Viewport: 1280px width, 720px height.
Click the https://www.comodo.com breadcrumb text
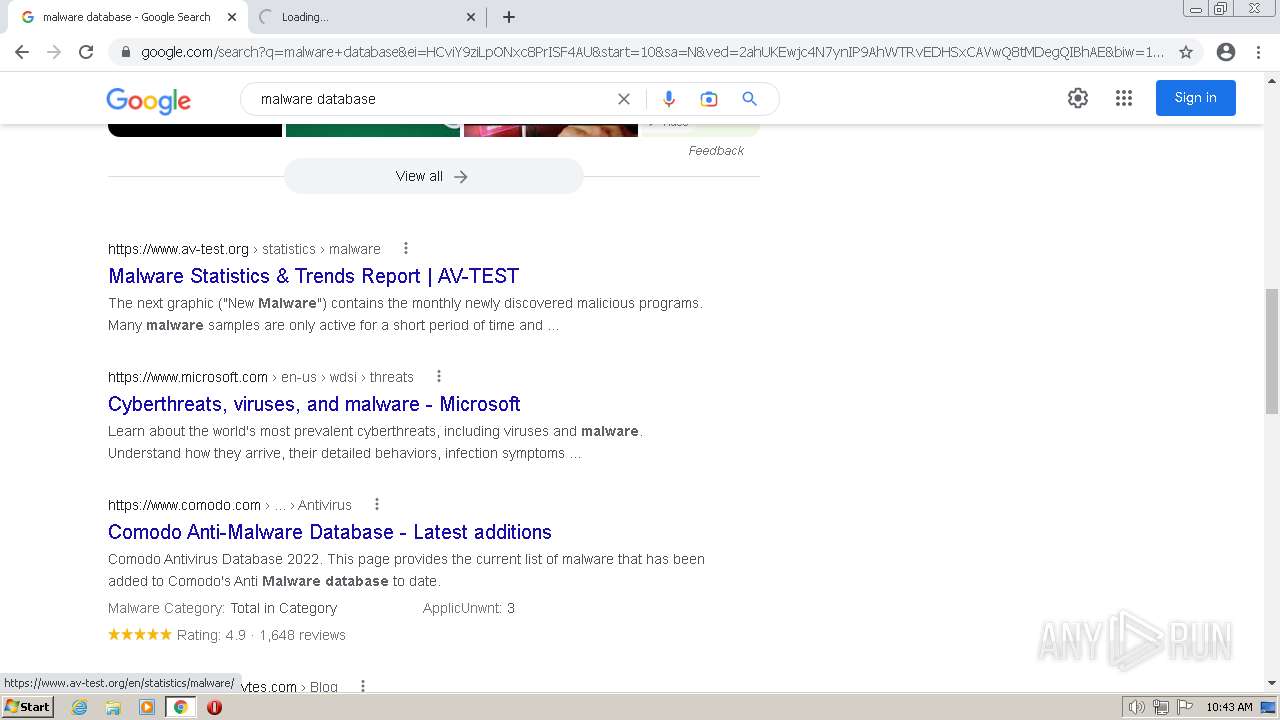coord(184,505)
